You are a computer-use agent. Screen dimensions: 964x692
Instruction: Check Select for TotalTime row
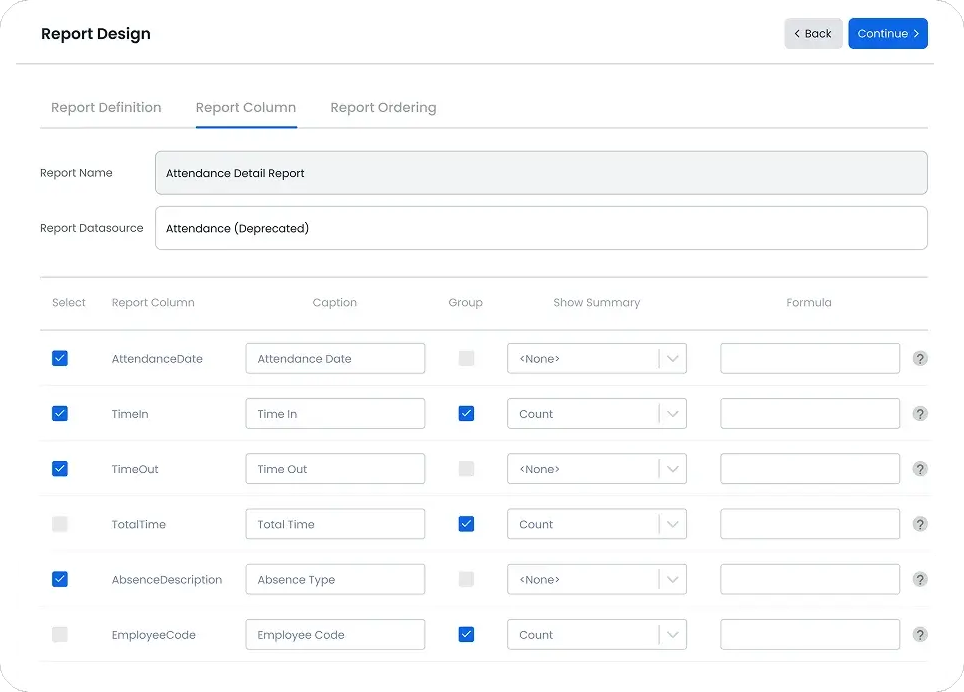[60, 524]
